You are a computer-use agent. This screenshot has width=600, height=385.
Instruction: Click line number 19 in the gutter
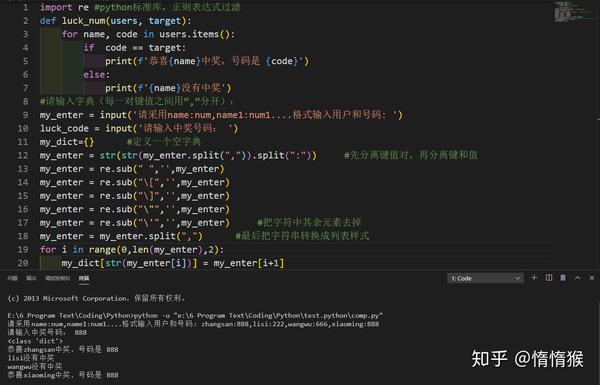pyautogui.click(x=23, y=250)
